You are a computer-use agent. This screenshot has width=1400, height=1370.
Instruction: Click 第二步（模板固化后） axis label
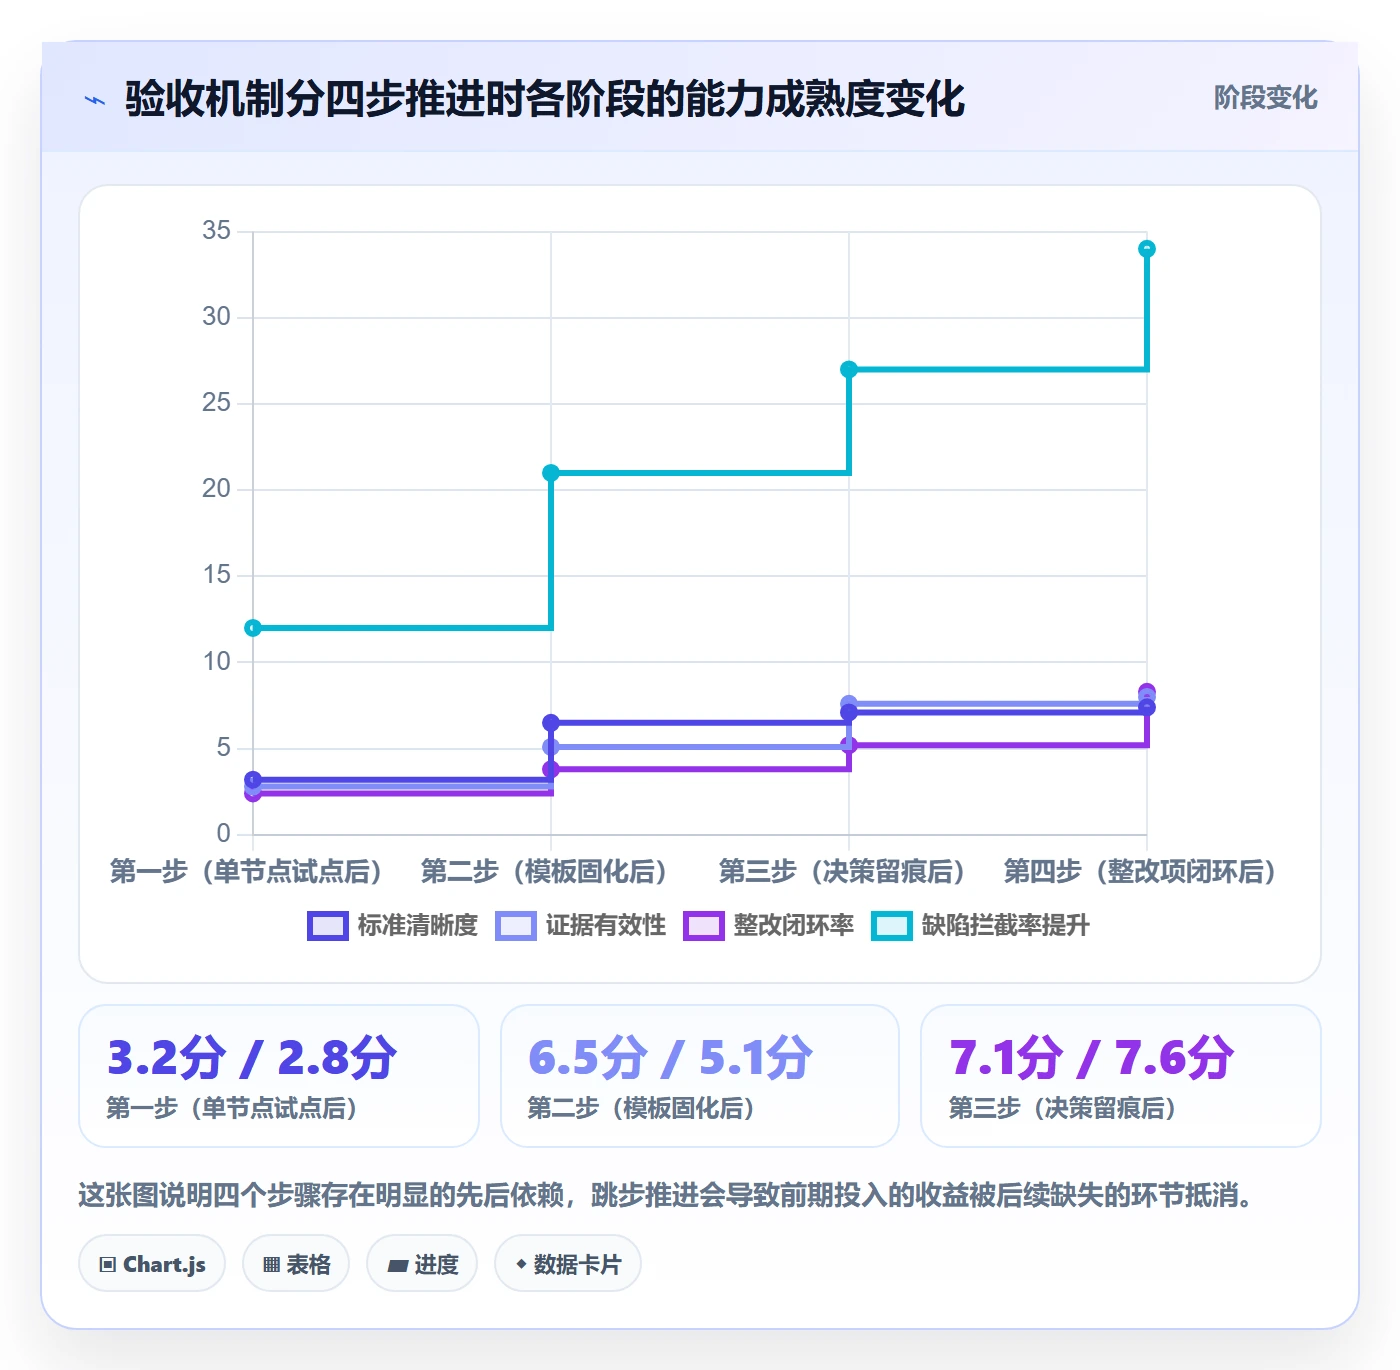[x=544, y=872]
